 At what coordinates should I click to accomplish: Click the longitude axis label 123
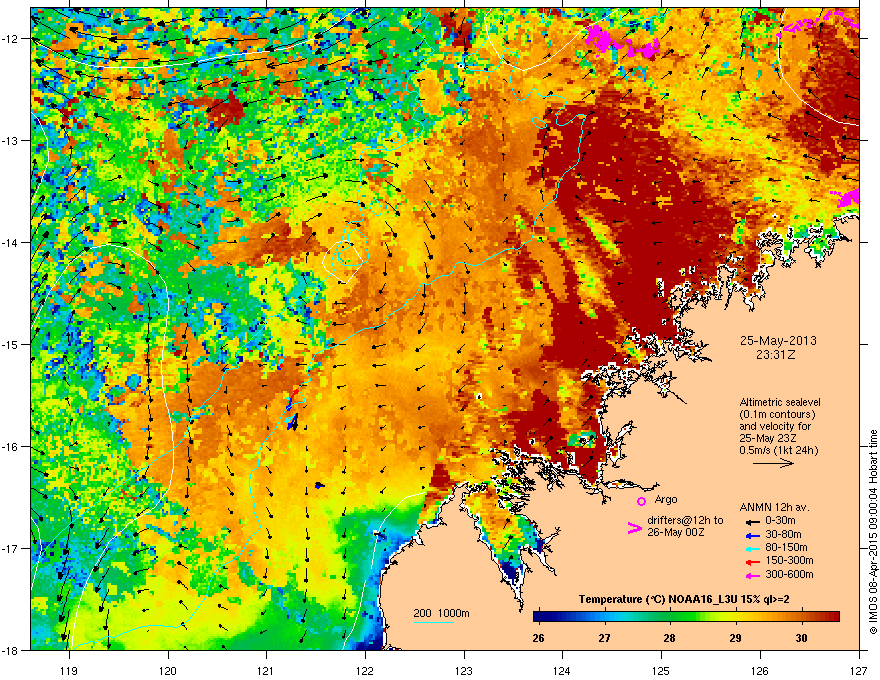coord(464,670)
